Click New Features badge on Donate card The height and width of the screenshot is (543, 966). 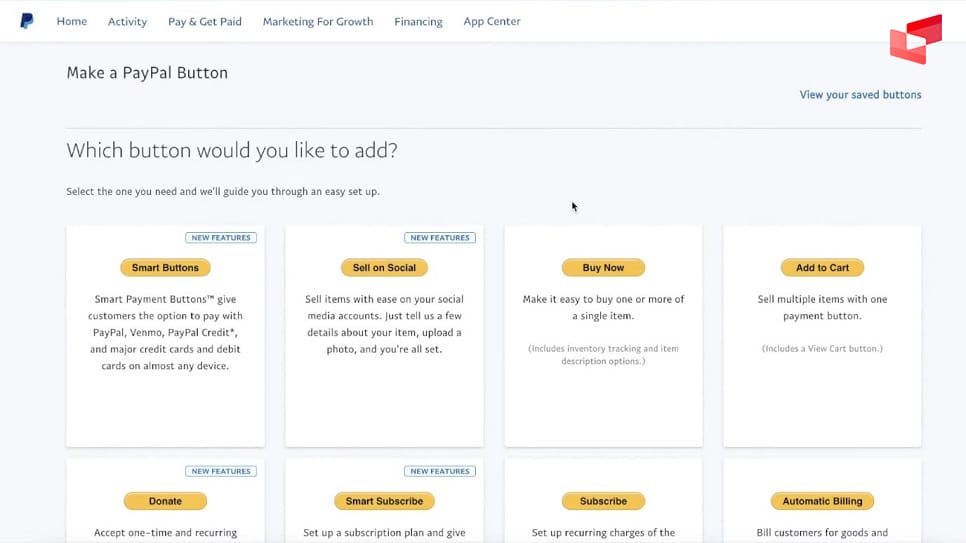pos(221,471)
